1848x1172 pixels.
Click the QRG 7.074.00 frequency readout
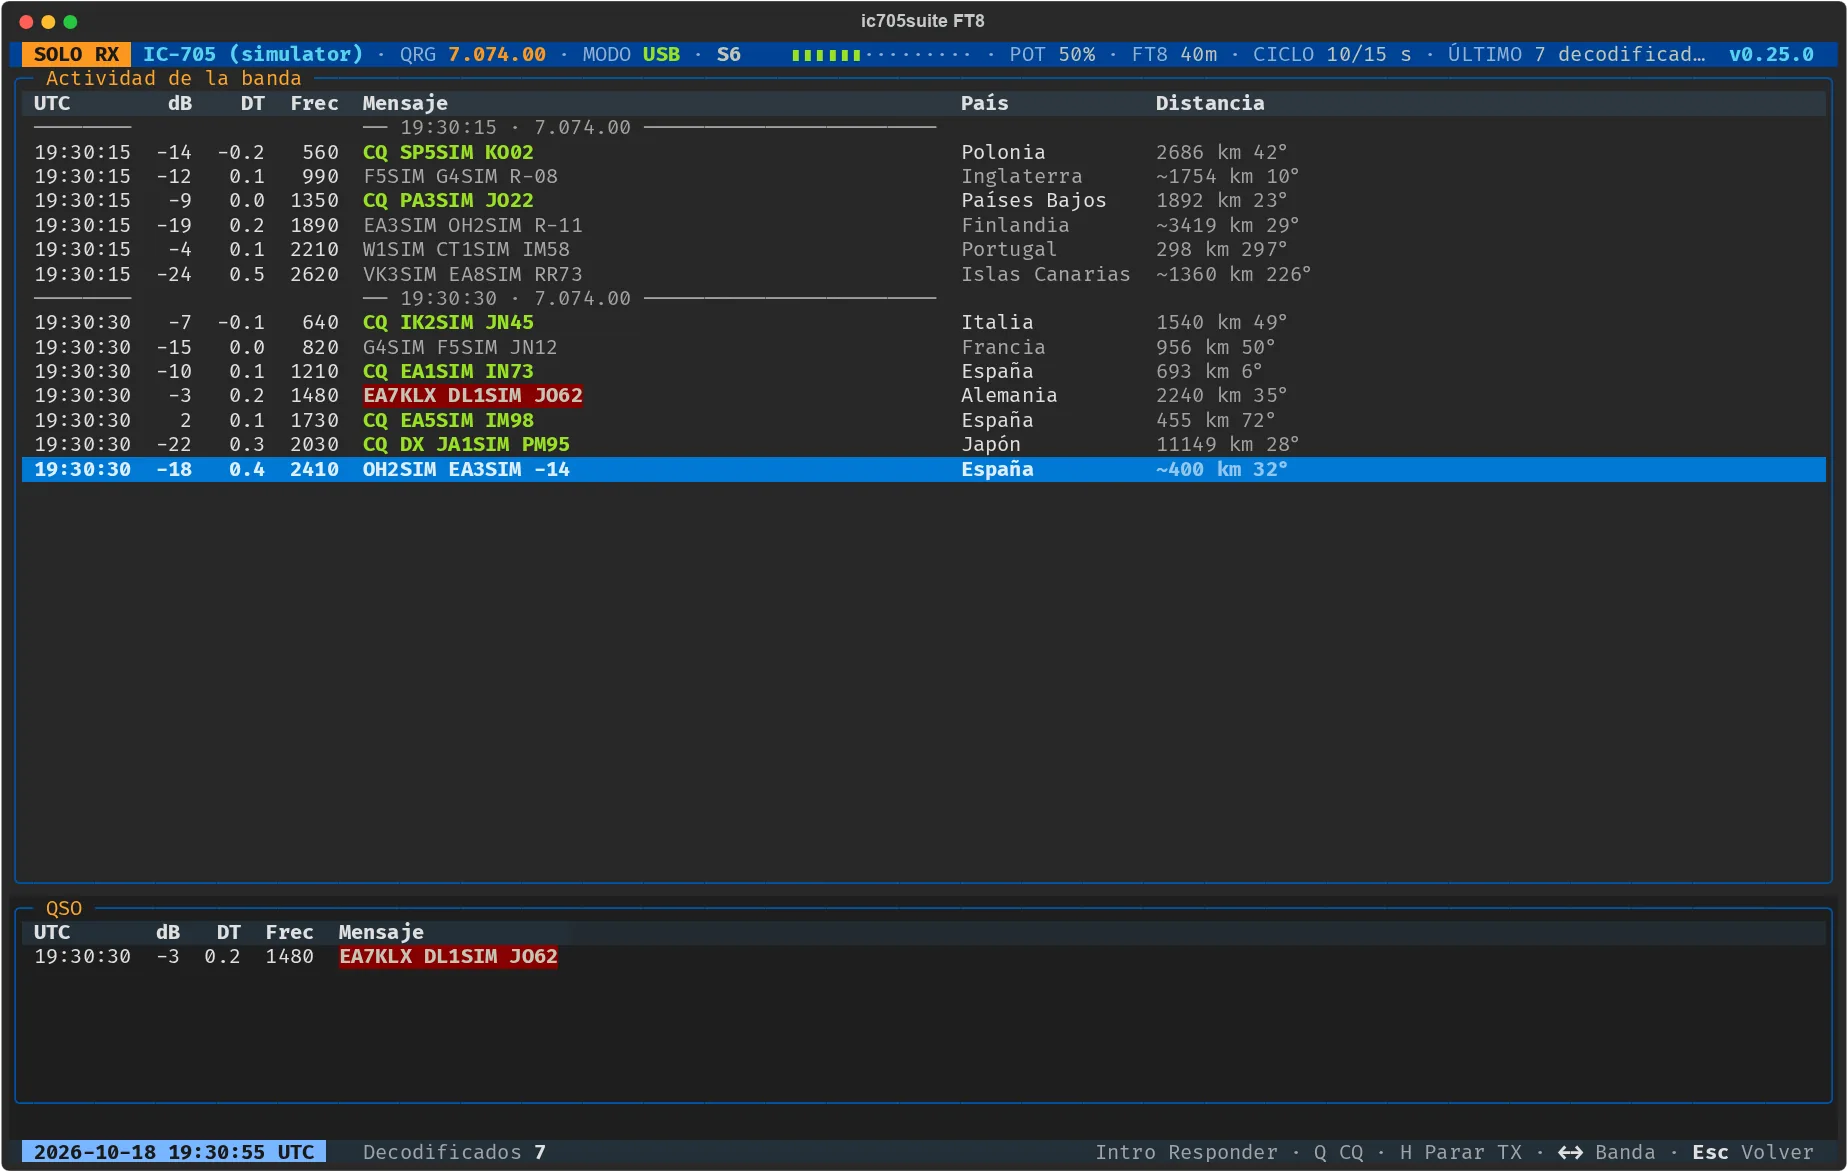tap(473, 54)
